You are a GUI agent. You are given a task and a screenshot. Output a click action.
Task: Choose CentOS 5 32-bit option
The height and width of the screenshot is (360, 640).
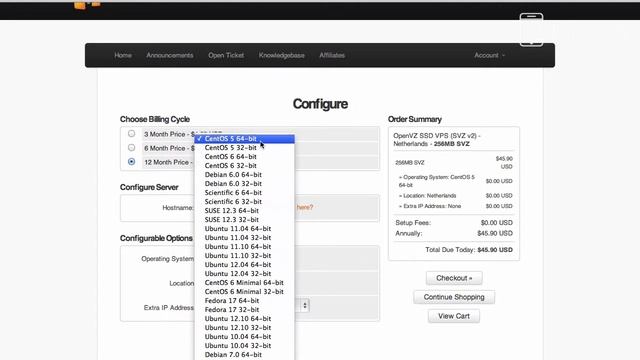click(244, 148)
